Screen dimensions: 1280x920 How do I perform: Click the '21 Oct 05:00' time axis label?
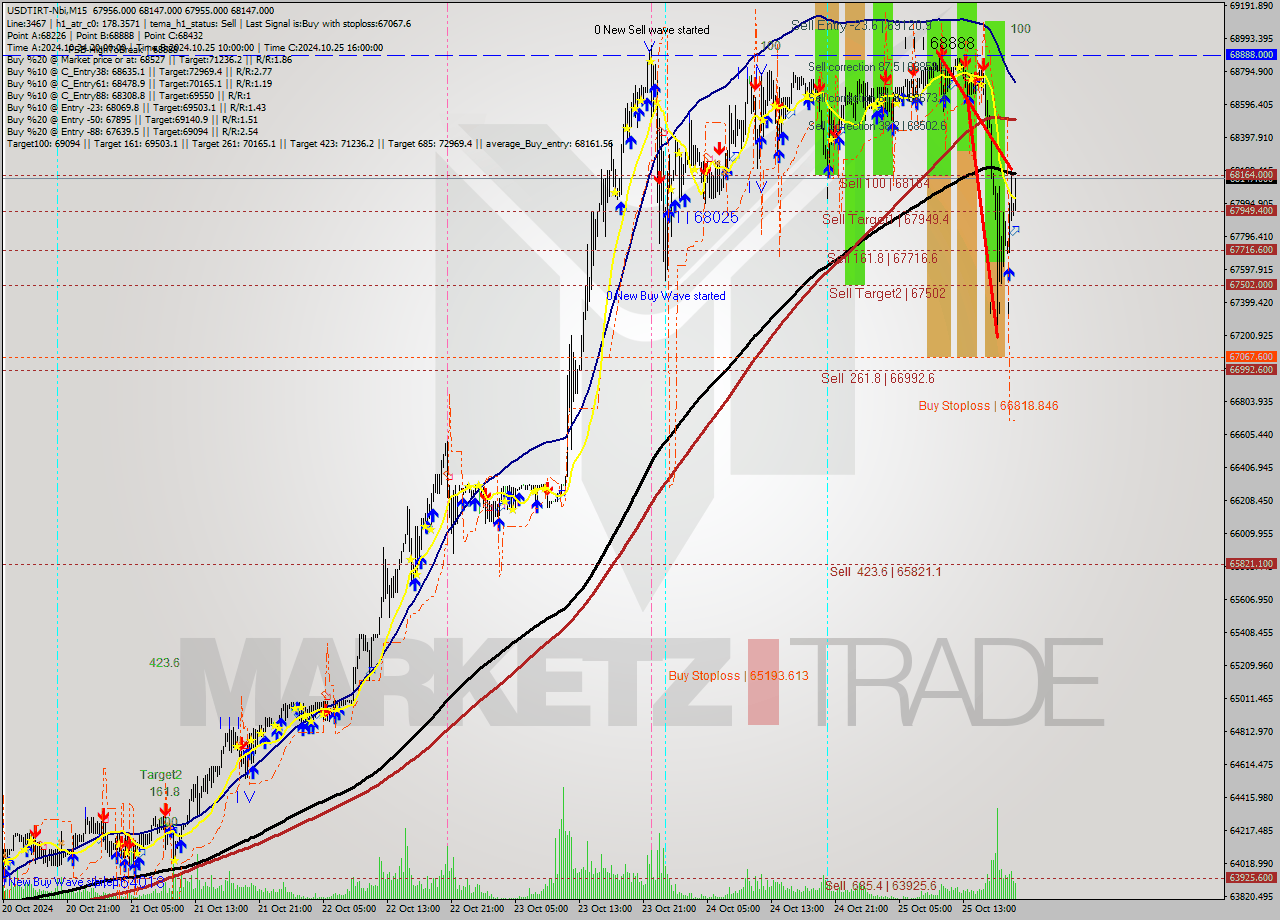[x=157, y=909]
